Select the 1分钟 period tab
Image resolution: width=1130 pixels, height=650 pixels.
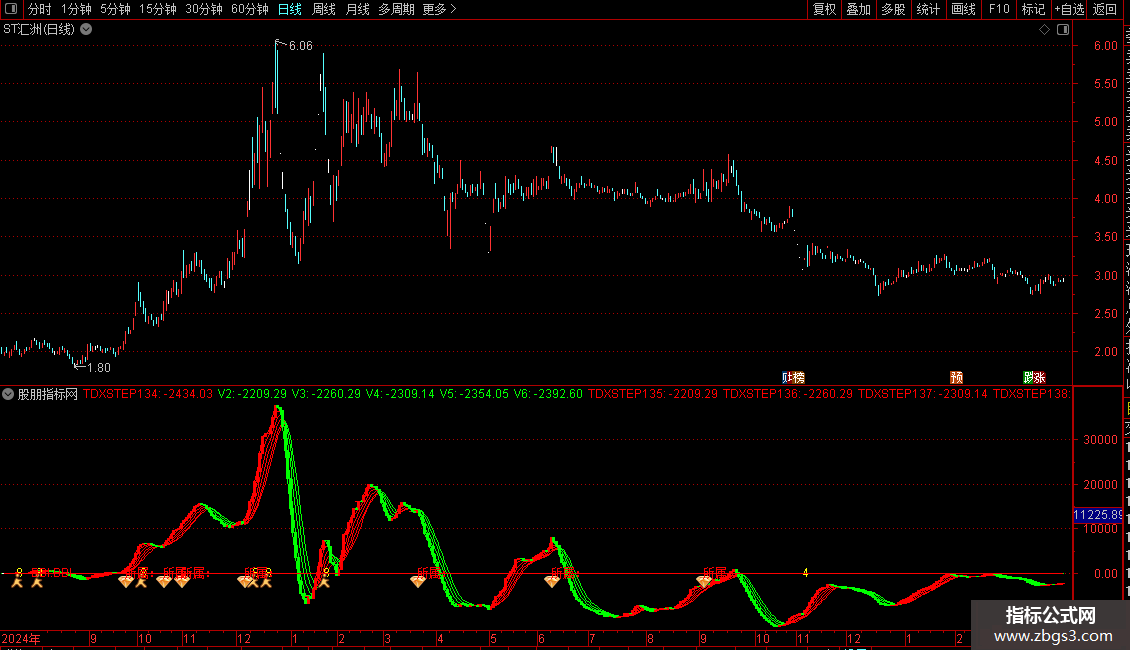click(x=76, y=9)
